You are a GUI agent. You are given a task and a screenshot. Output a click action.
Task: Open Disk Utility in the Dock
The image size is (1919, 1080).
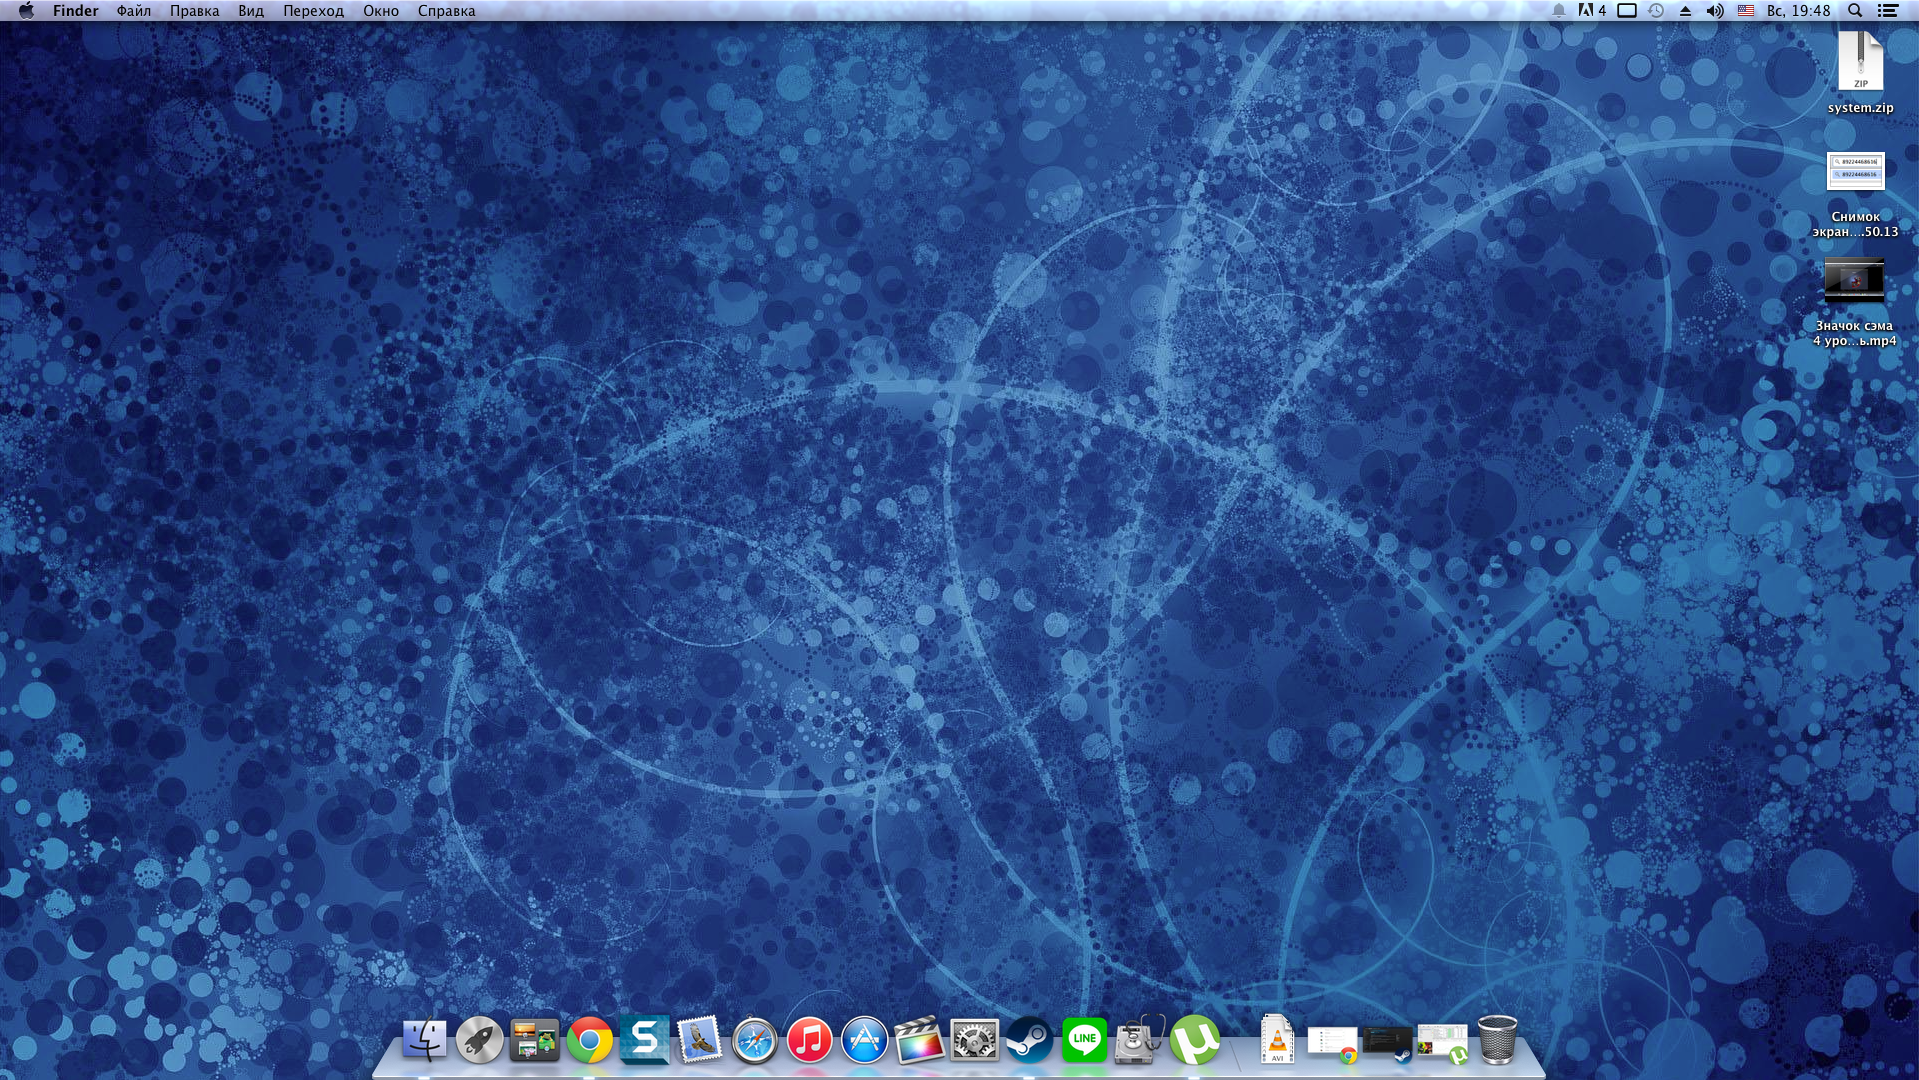click(1140, 1040)
